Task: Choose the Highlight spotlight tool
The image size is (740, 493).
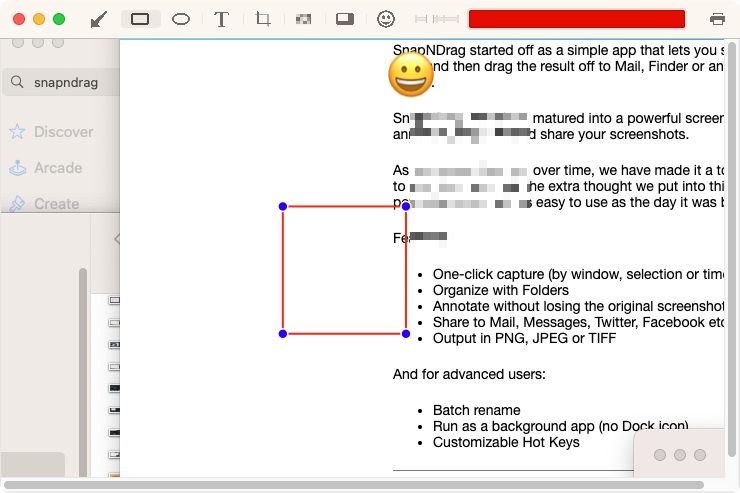Action: [345, 19]
